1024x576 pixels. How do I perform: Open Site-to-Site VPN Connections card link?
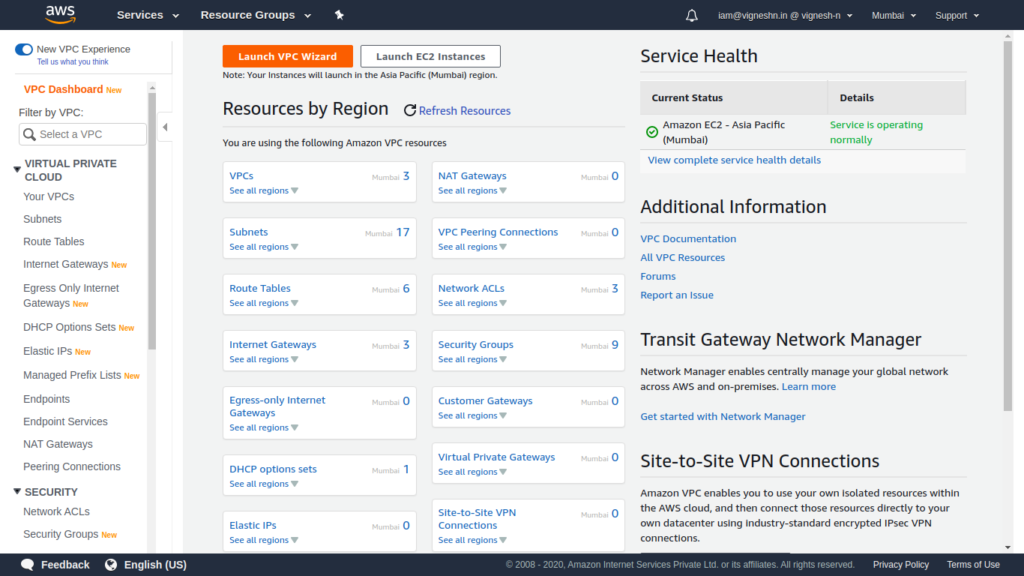pyautogui.click(x=477, y=519)
